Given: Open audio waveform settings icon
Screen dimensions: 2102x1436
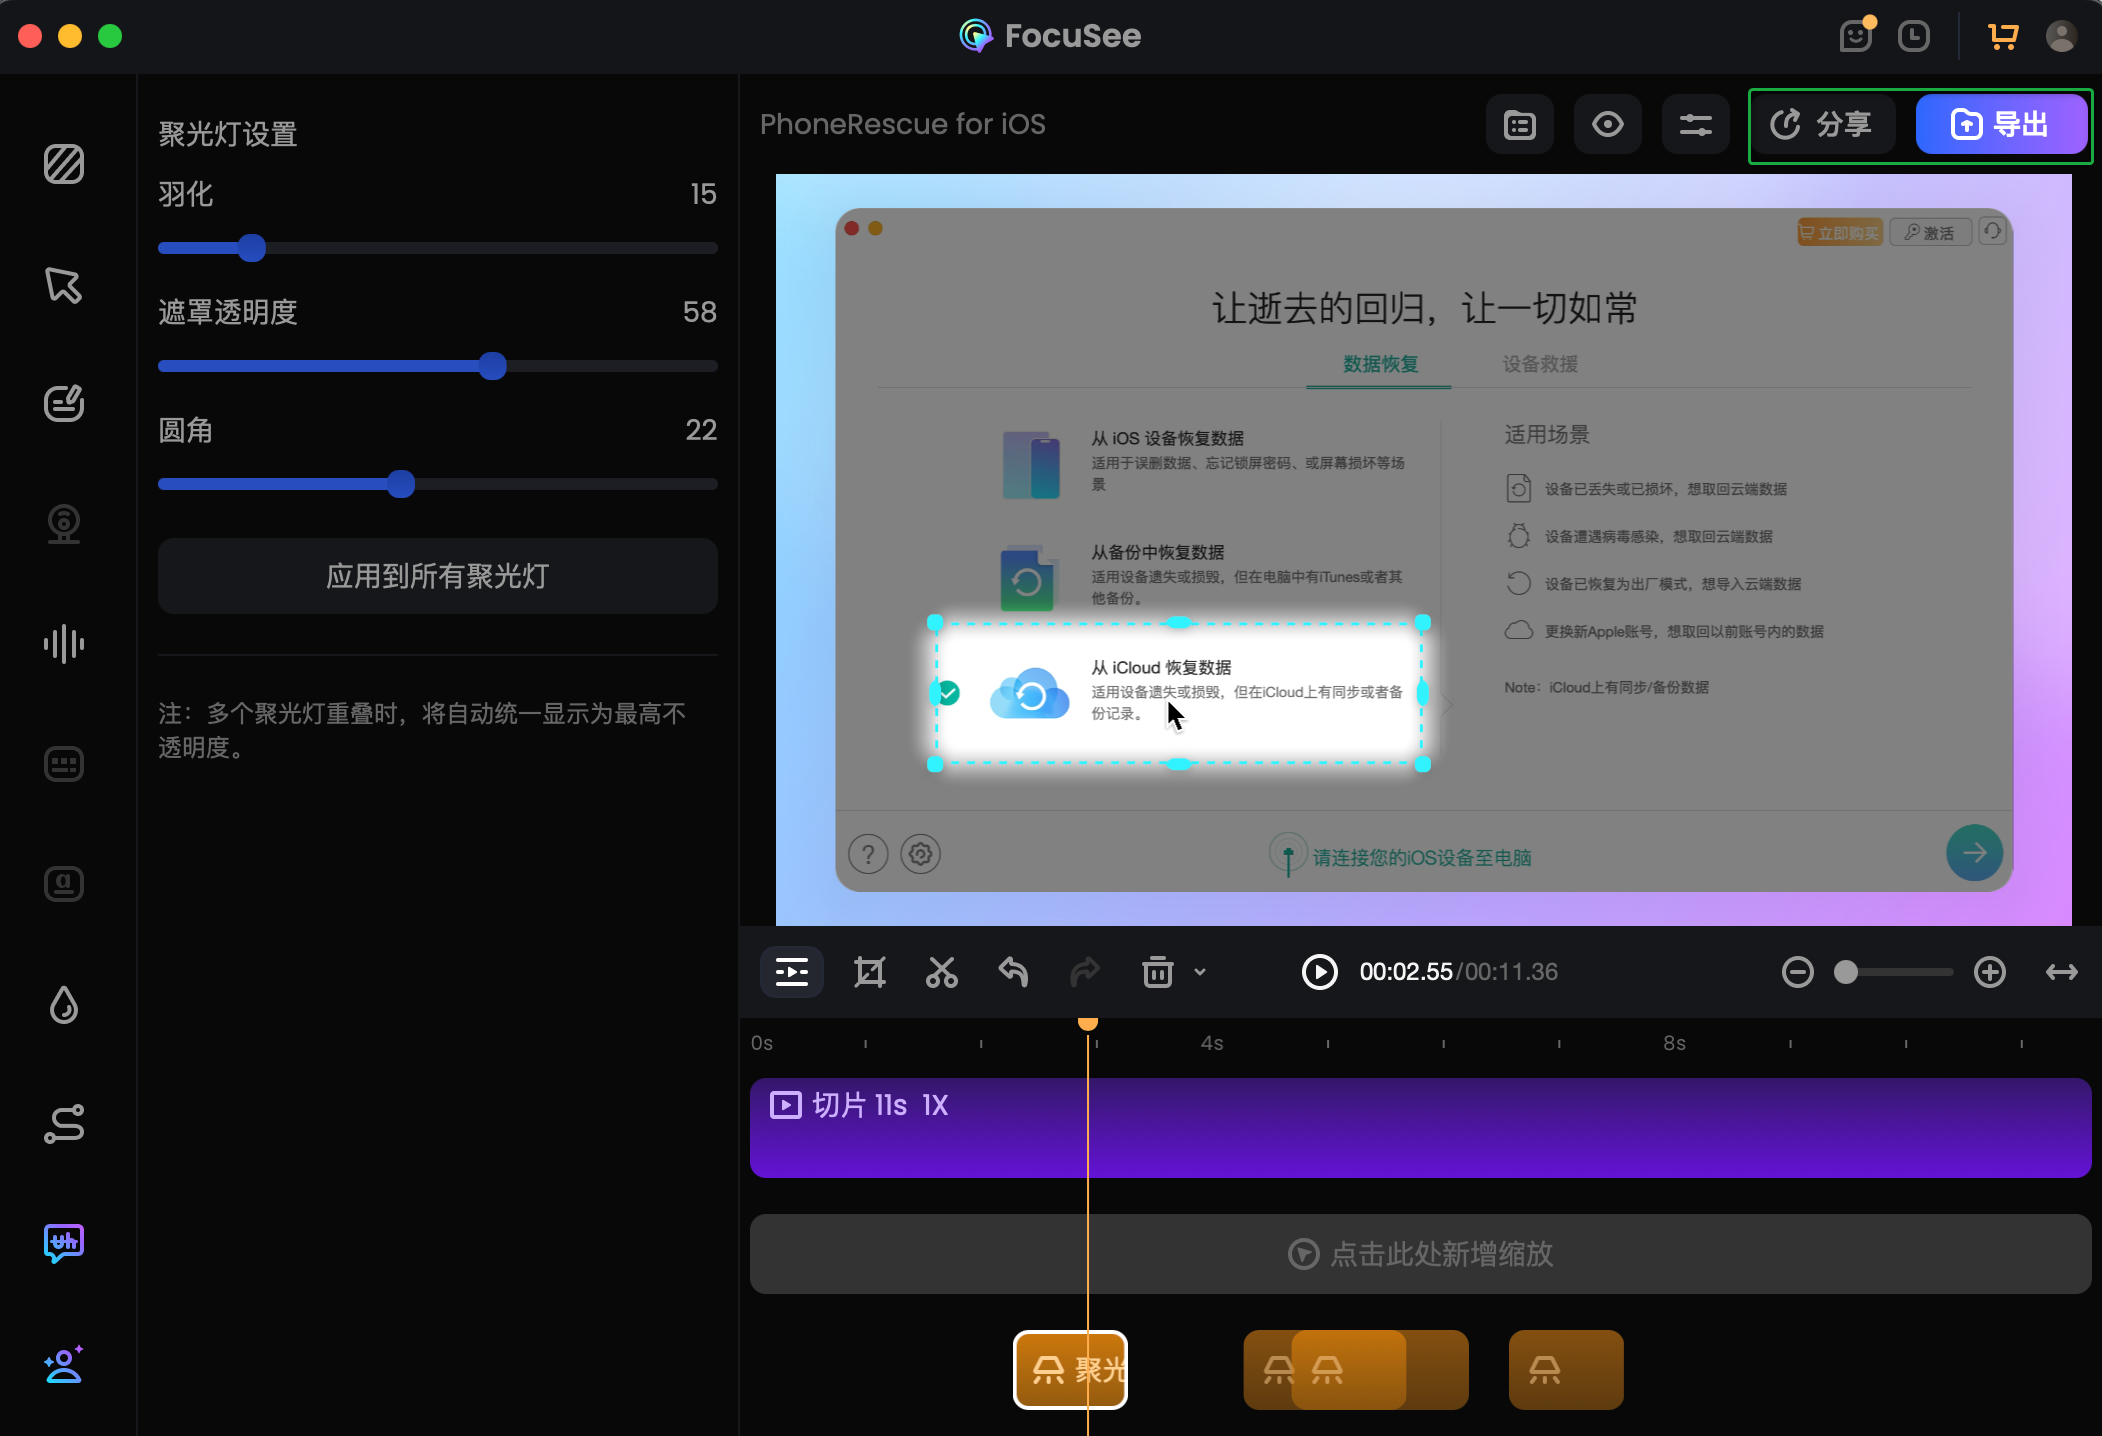Looking at the screenshot, I should pos(64,644).
